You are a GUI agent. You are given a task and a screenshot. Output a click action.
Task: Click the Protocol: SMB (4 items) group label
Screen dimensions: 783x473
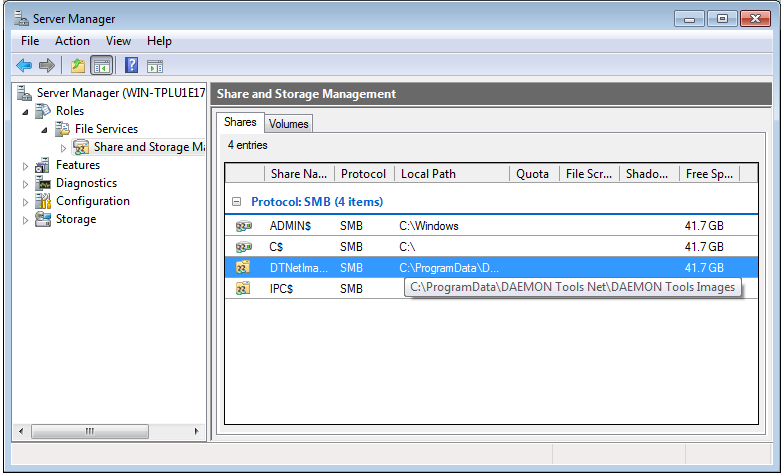(317, 202)
